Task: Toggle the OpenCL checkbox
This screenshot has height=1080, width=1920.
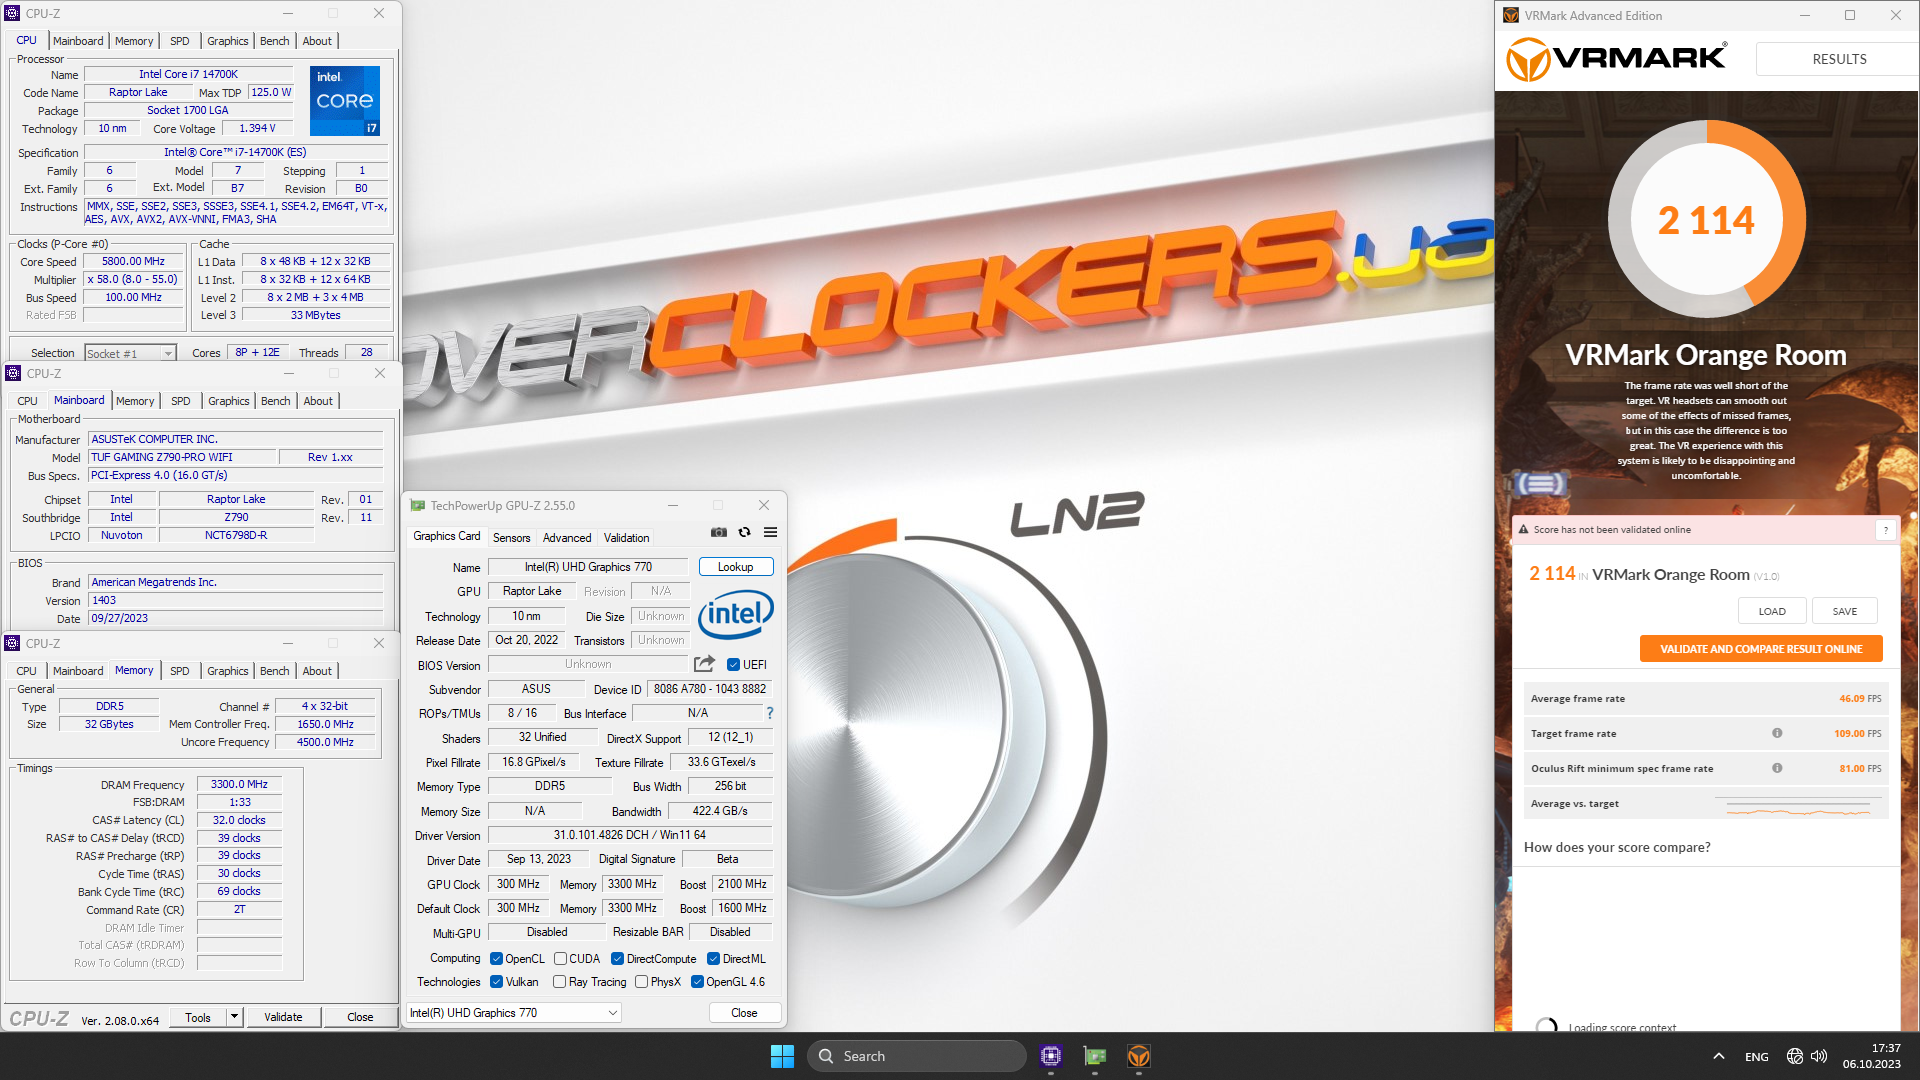Action: coord(496,958)
